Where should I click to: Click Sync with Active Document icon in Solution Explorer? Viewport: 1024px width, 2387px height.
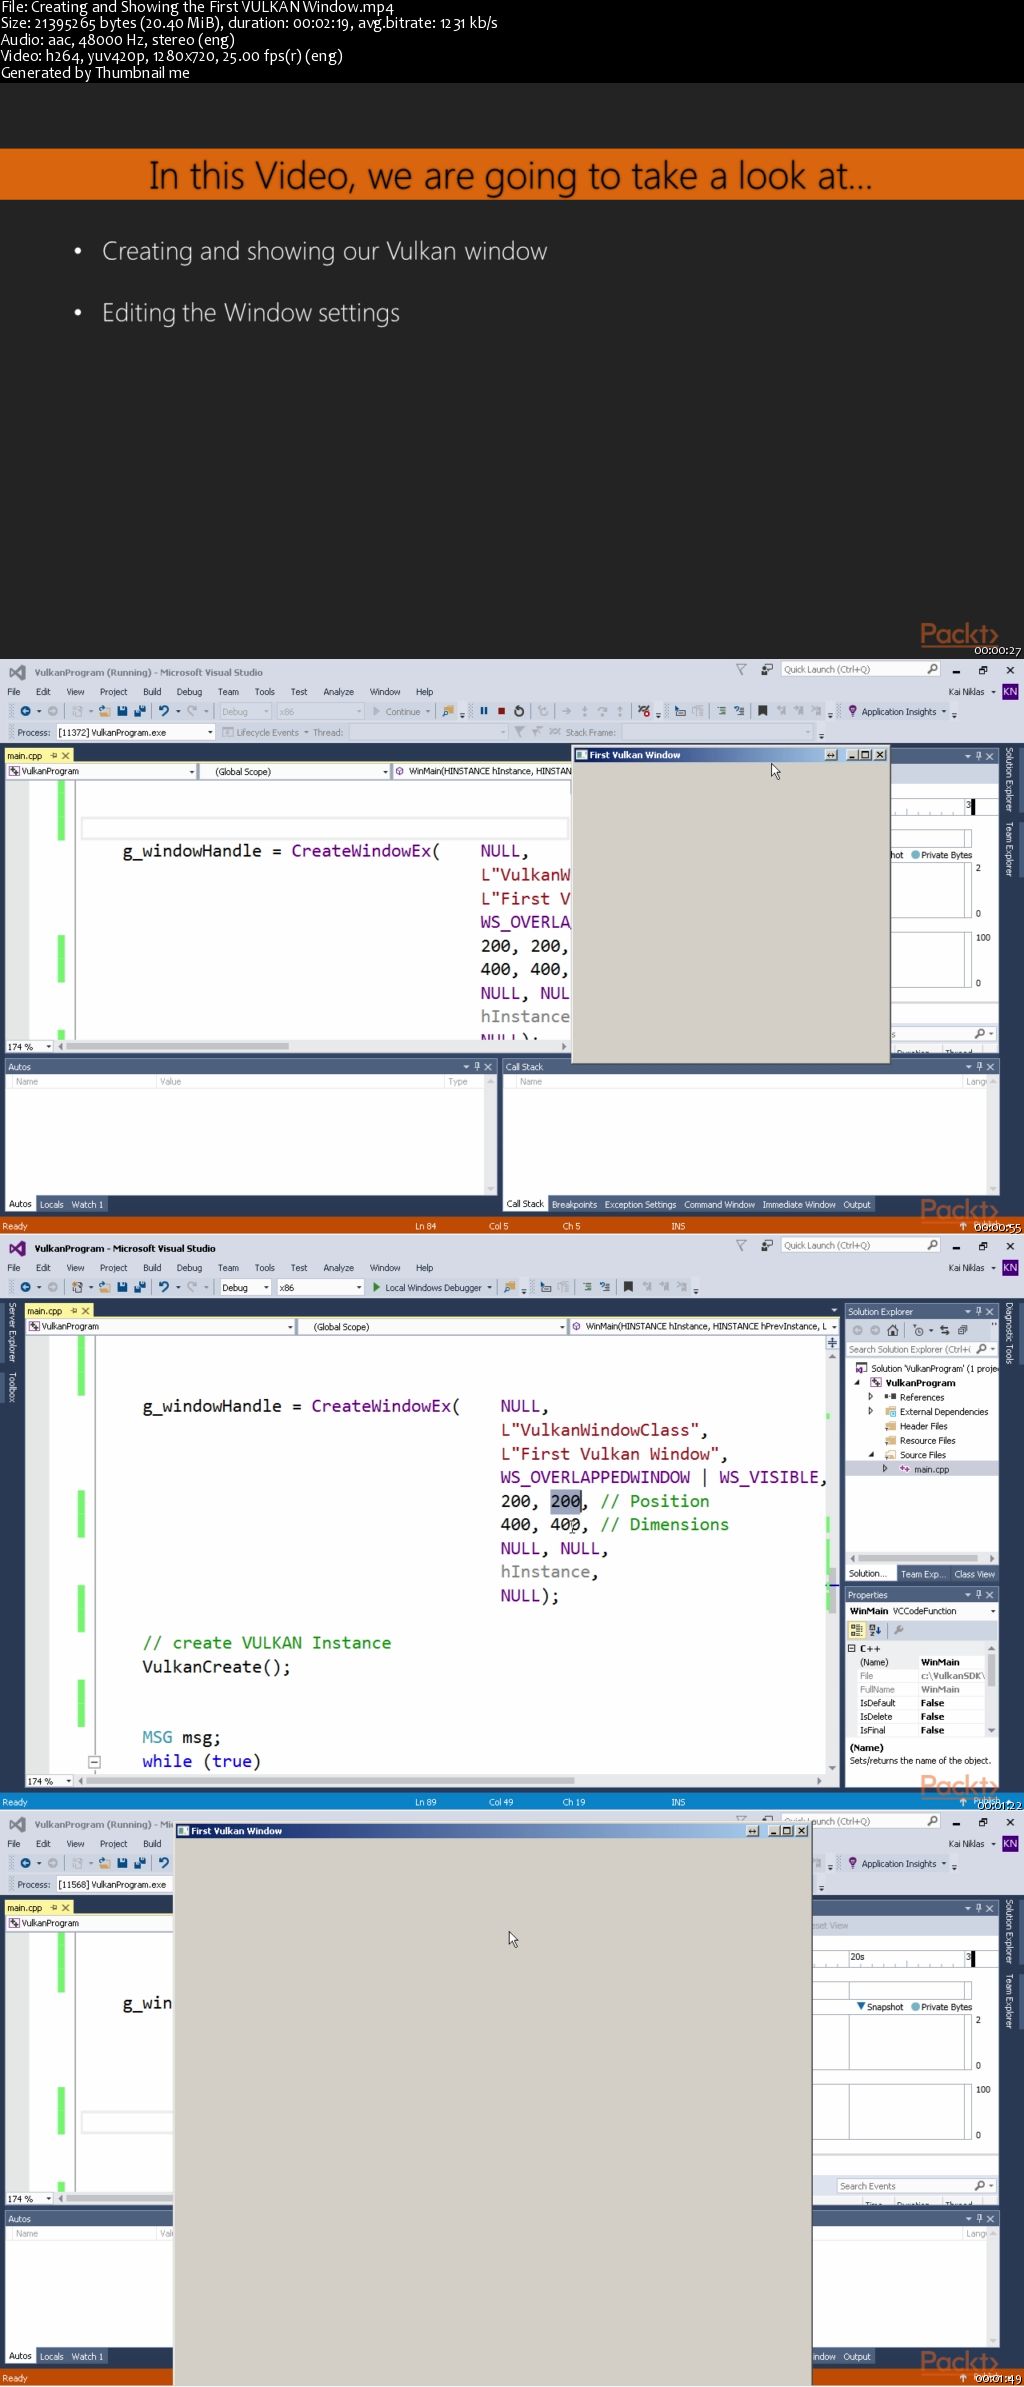pos(945,1330)
